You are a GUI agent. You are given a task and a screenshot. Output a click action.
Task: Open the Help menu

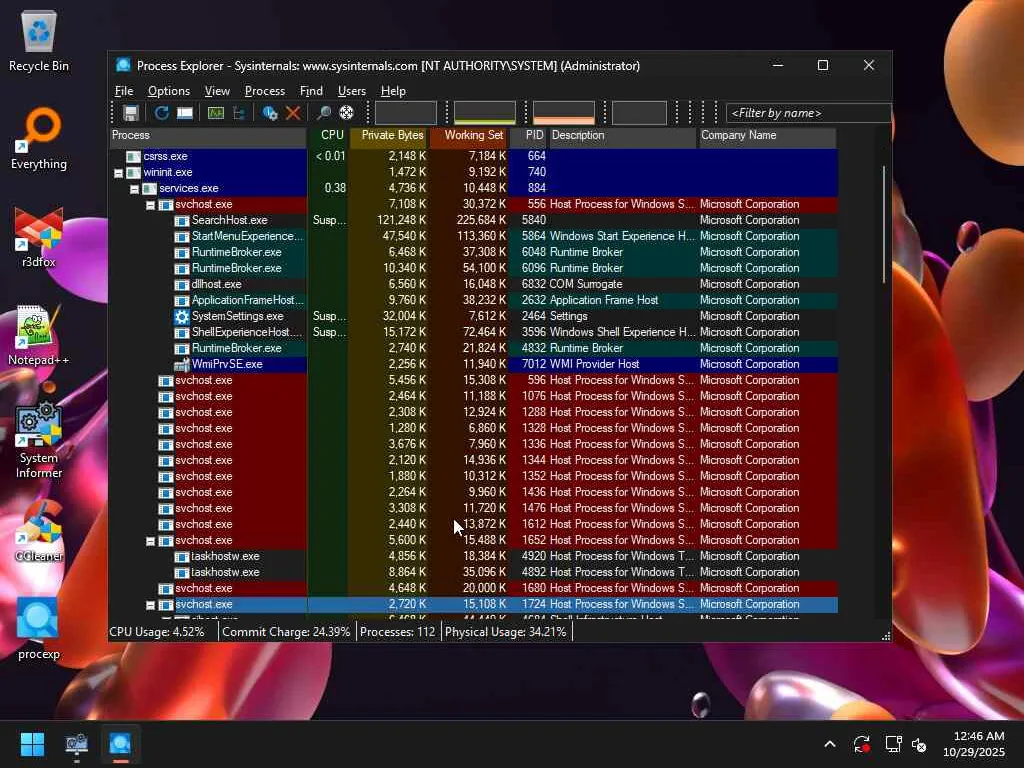(393, 91)
